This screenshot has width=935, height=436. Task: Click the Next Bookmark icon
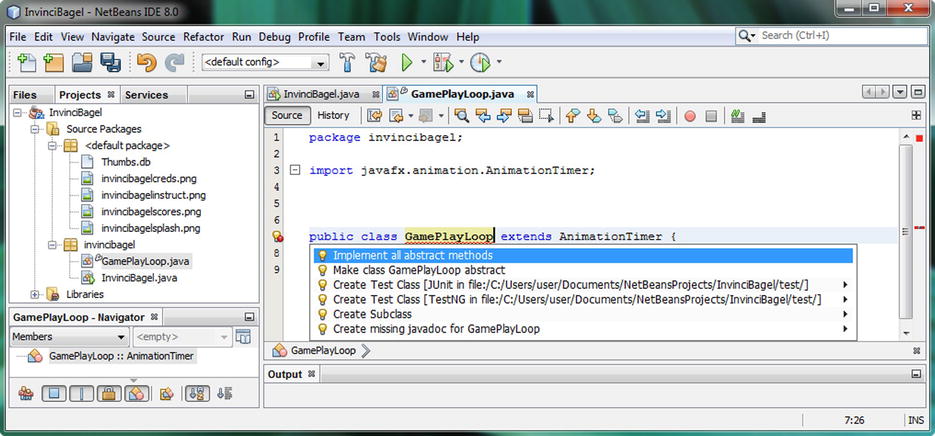pyautogui.click(x=594, y=116)
